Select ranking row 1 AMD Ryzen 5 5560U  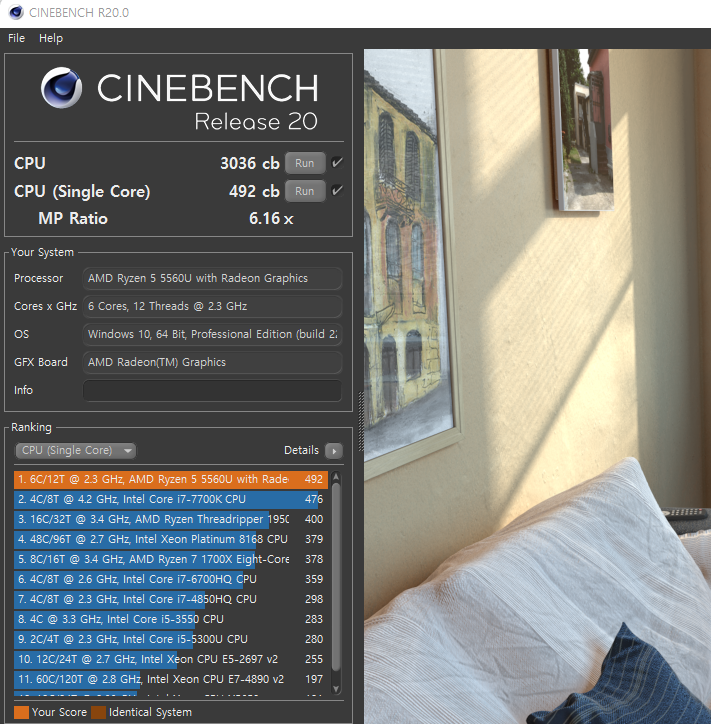[x=171, y=479]
